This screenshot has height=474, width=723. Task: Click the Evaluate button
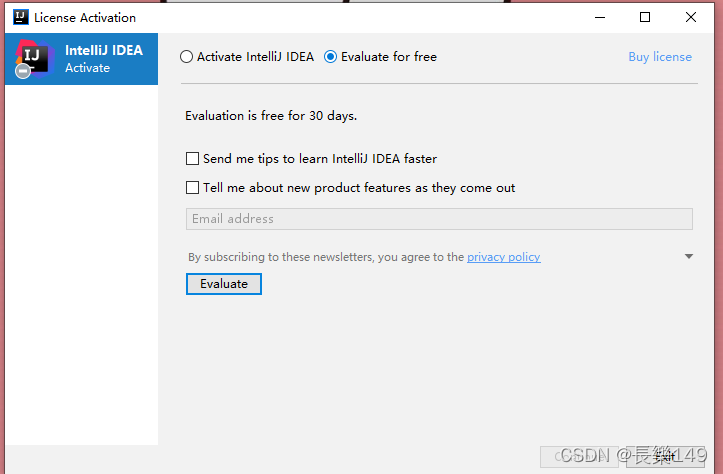point(224,284)
